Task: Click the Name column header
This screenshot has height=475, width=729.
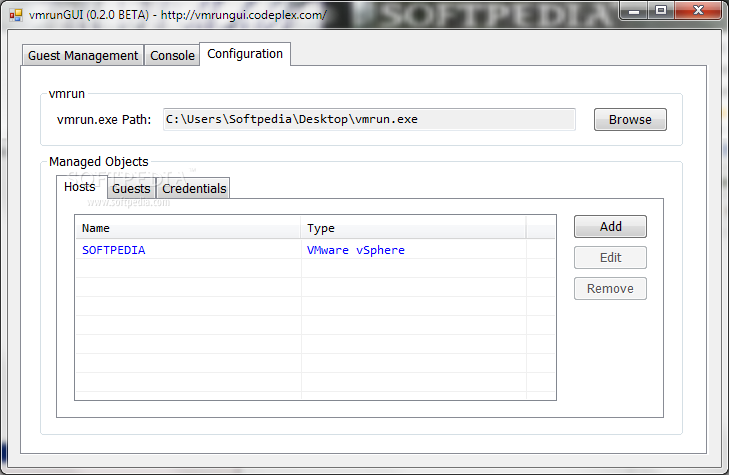Action: (188, 228)
